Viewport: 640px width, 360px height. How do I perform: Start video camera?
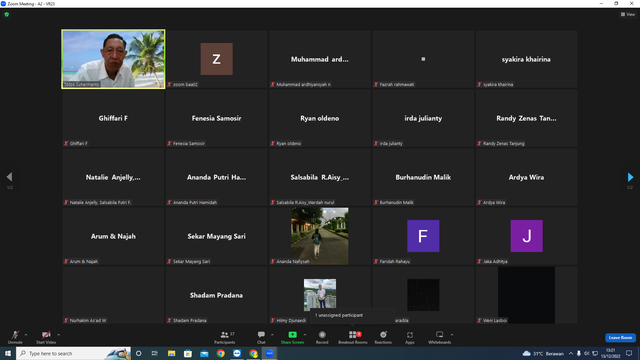(46, 337)
